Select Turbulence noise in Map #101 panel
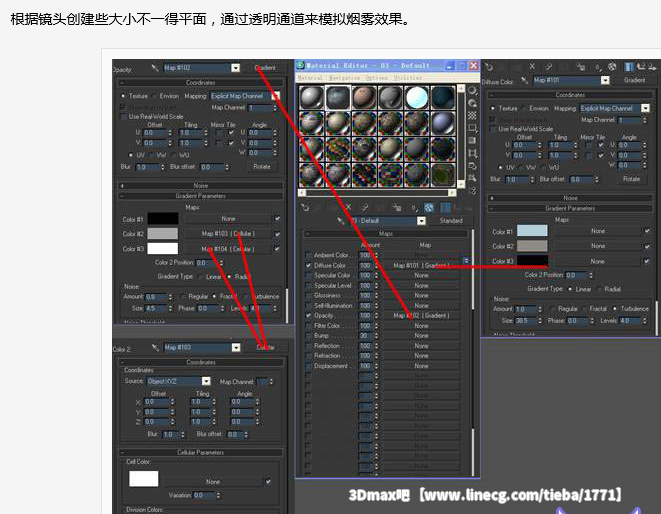The height and width of the screenshot is (514, 661). pyautogui.click(x=615, y=309)
